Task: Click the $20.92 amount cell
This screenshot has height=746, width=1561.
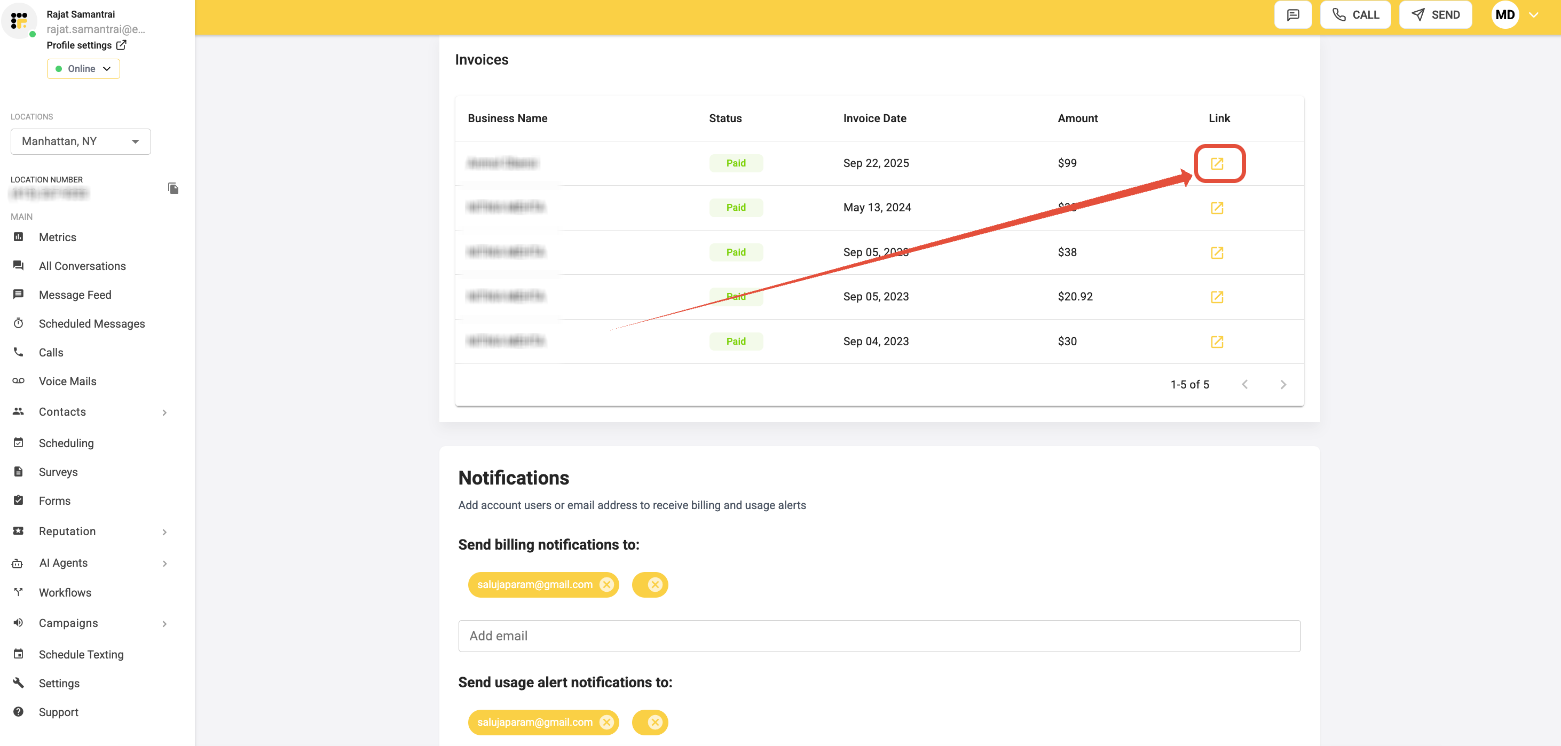Action: click(x=1075, y=297)
